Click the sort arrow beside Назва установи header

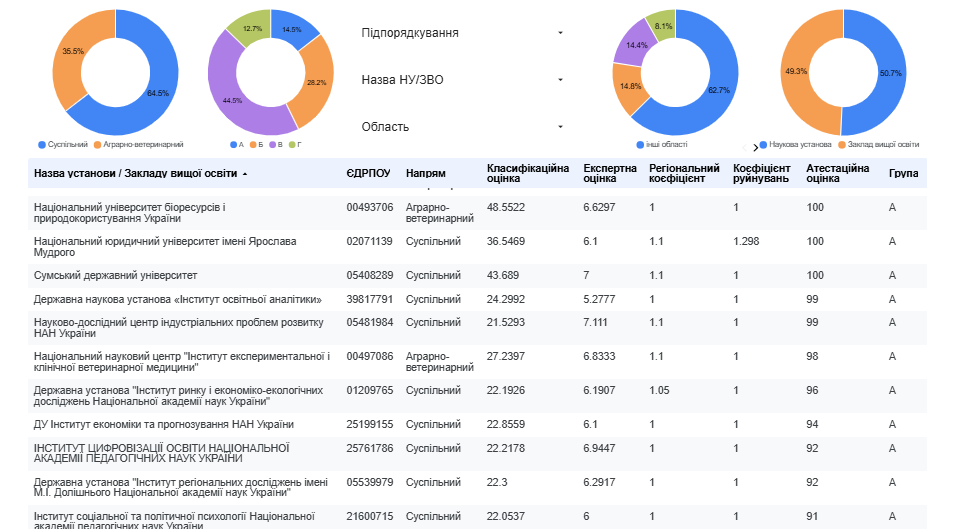245,174
